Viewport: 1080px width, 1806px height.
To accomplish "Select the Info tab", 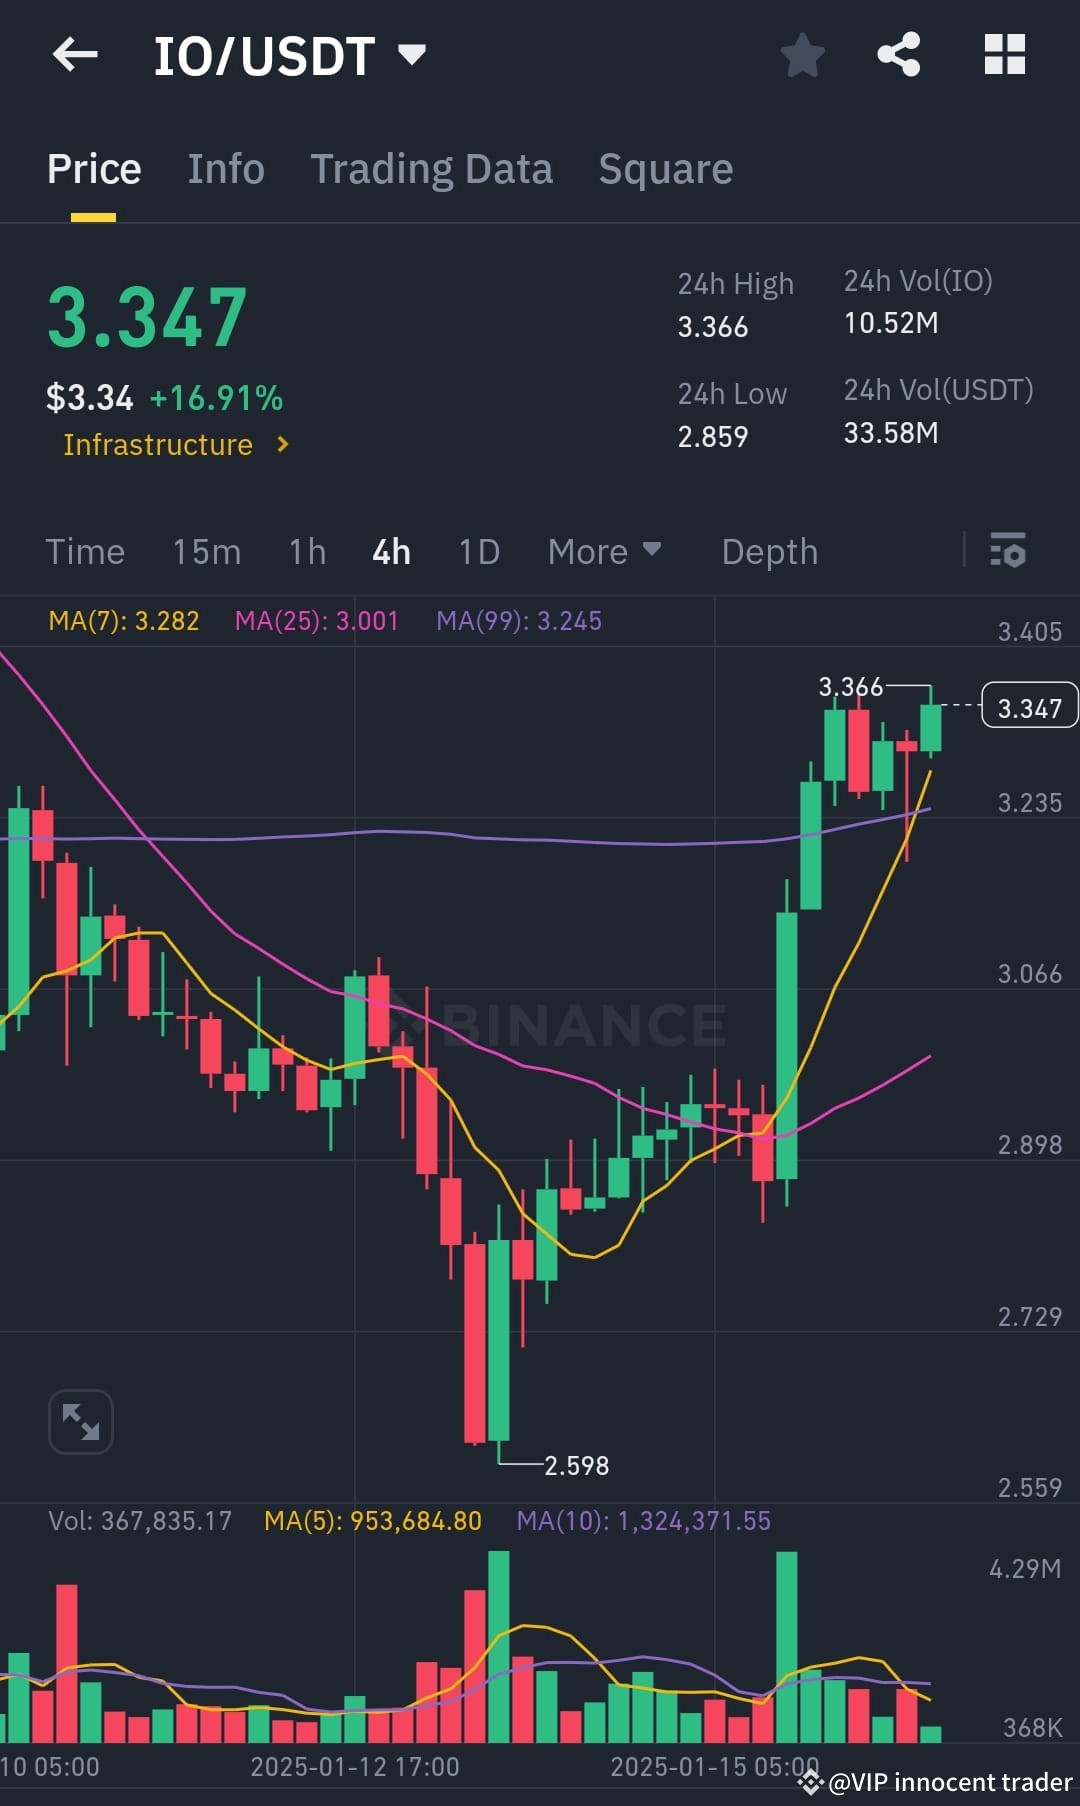I will [x=225, y=168].
